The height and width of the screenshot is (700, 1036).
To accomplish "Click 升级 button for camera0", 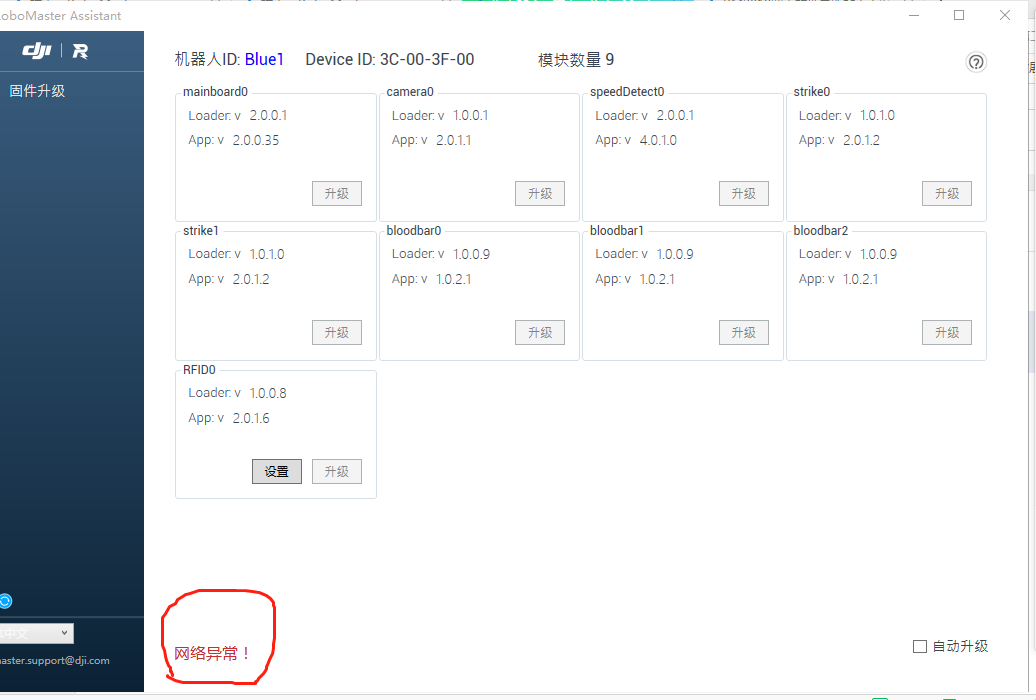I will pyautogui.click(x=540, y=194).
